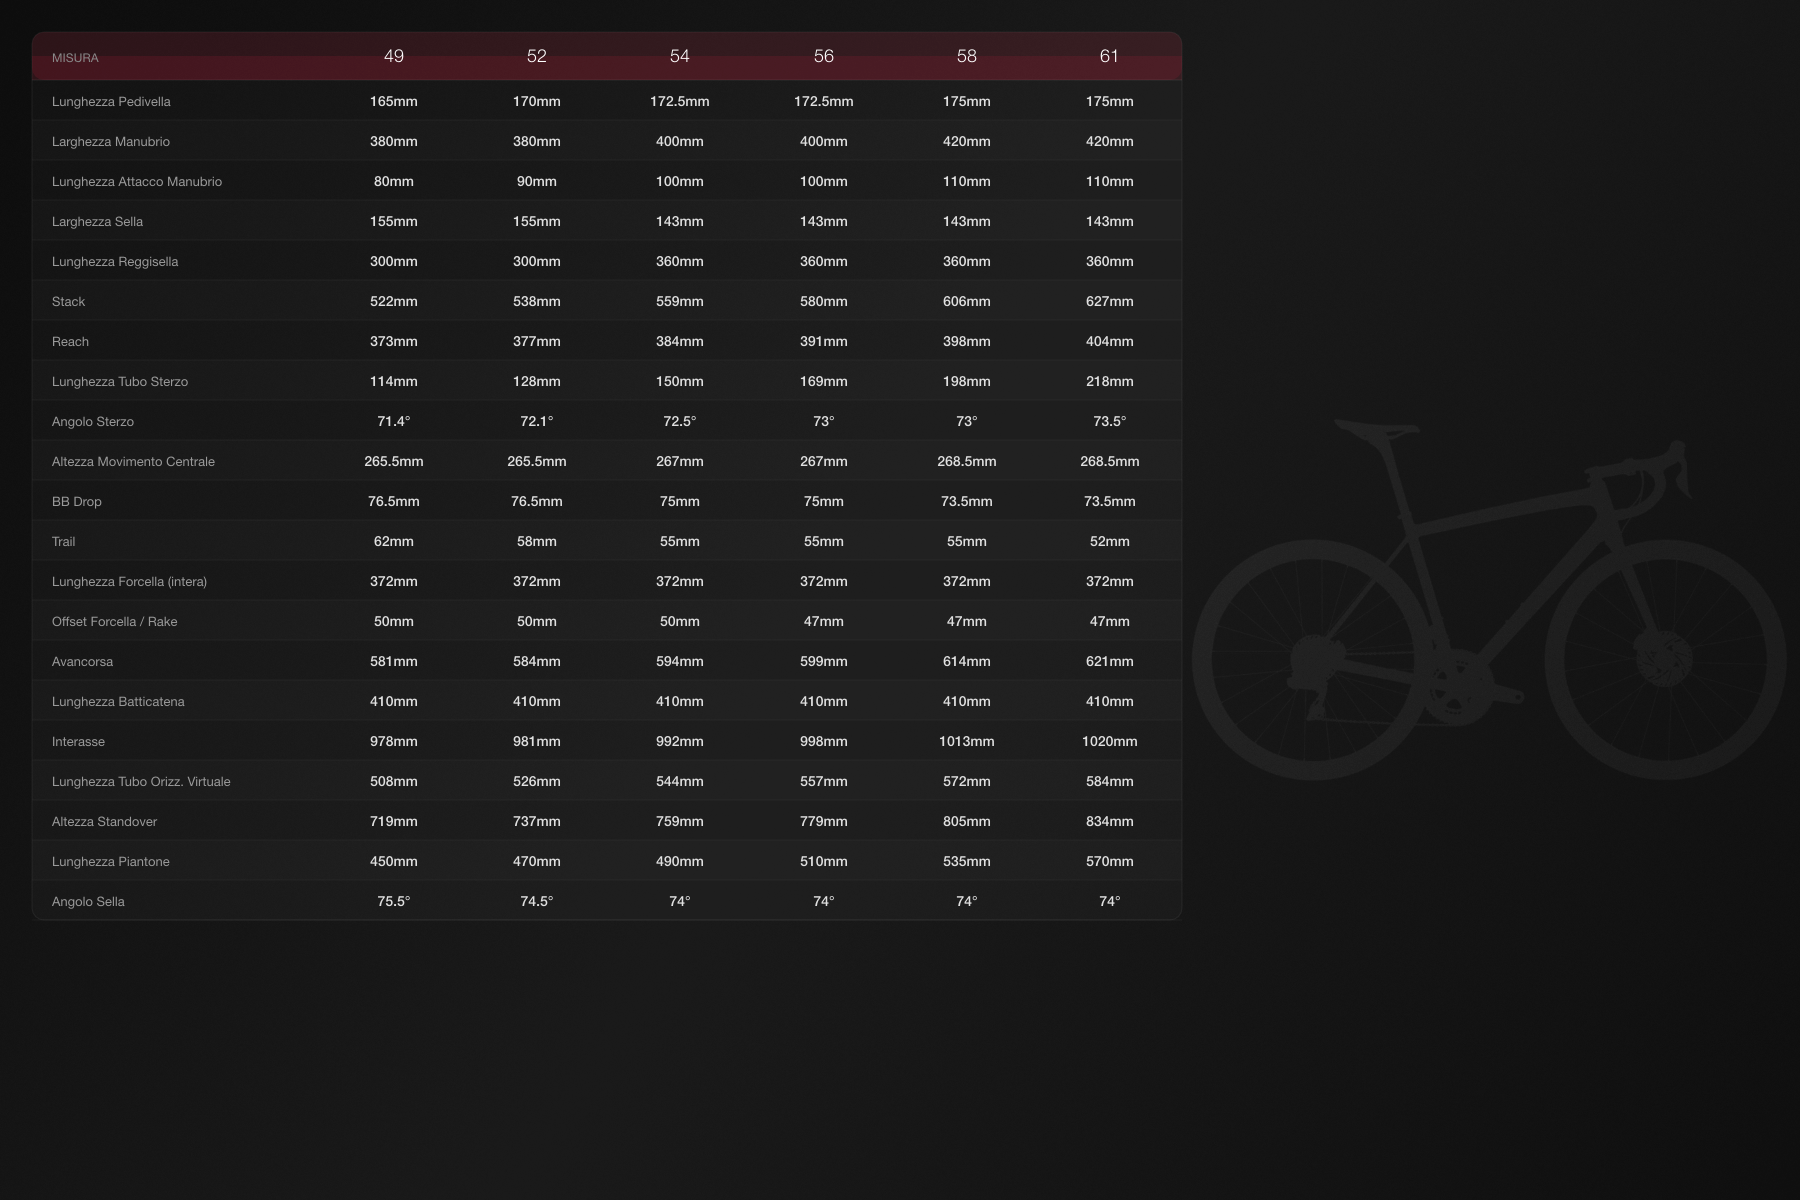Viewport: 1800px width, 1200px height.
Task: Select the size 56 column header
Action: click(825, 57)
